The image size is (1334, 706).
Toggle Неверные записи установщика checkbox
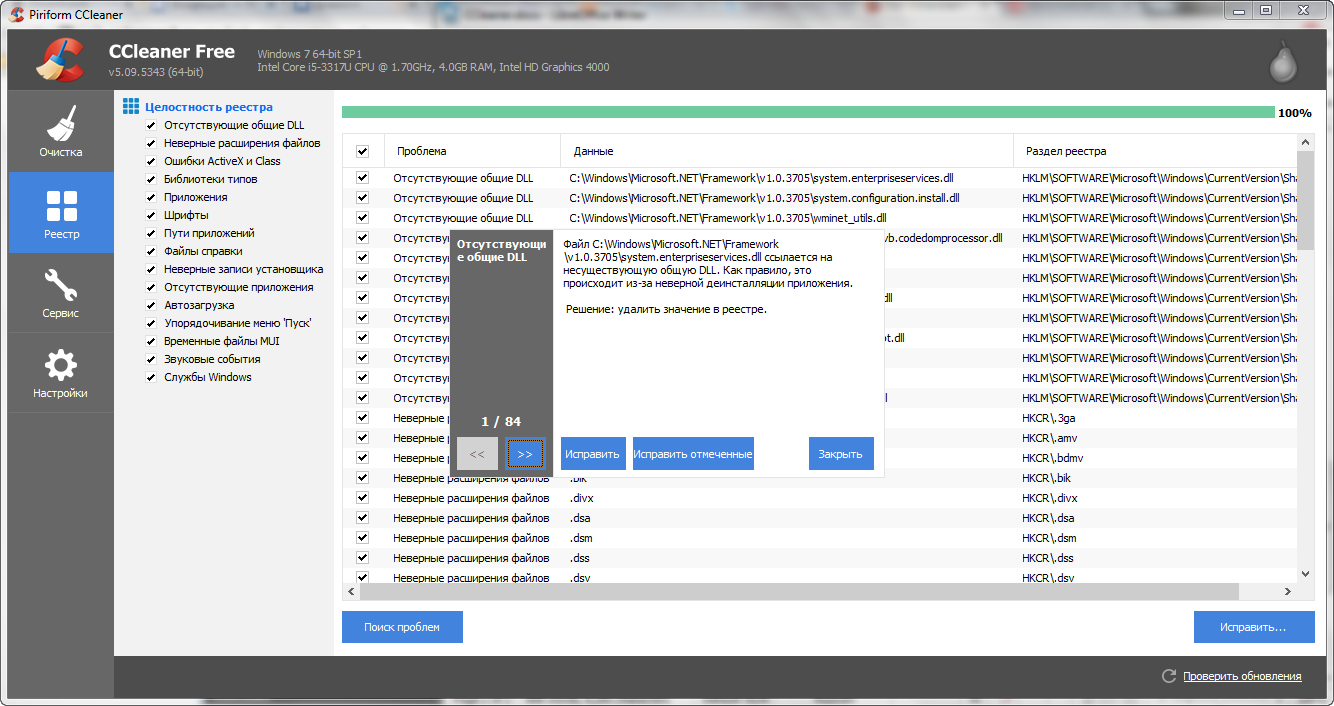click(x=151, y=269)
